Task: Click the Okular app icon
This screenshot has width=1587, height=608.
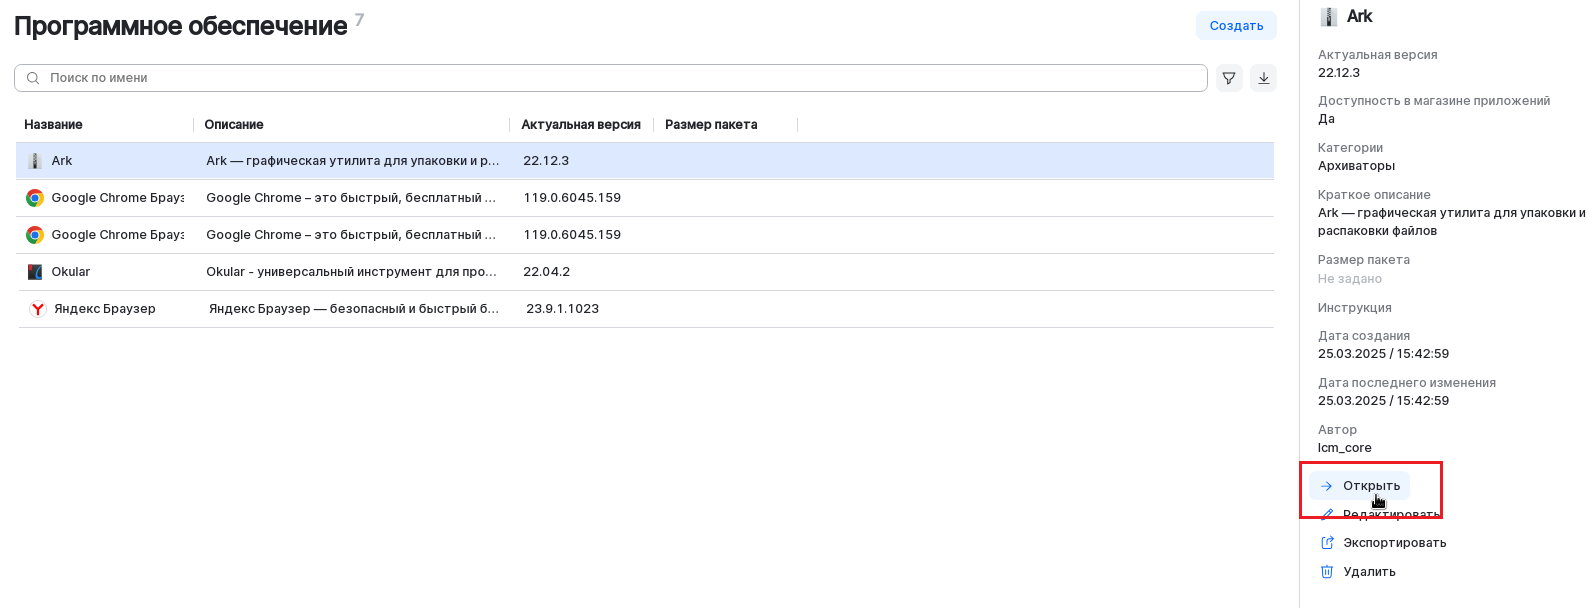Action: pos(35,272)
